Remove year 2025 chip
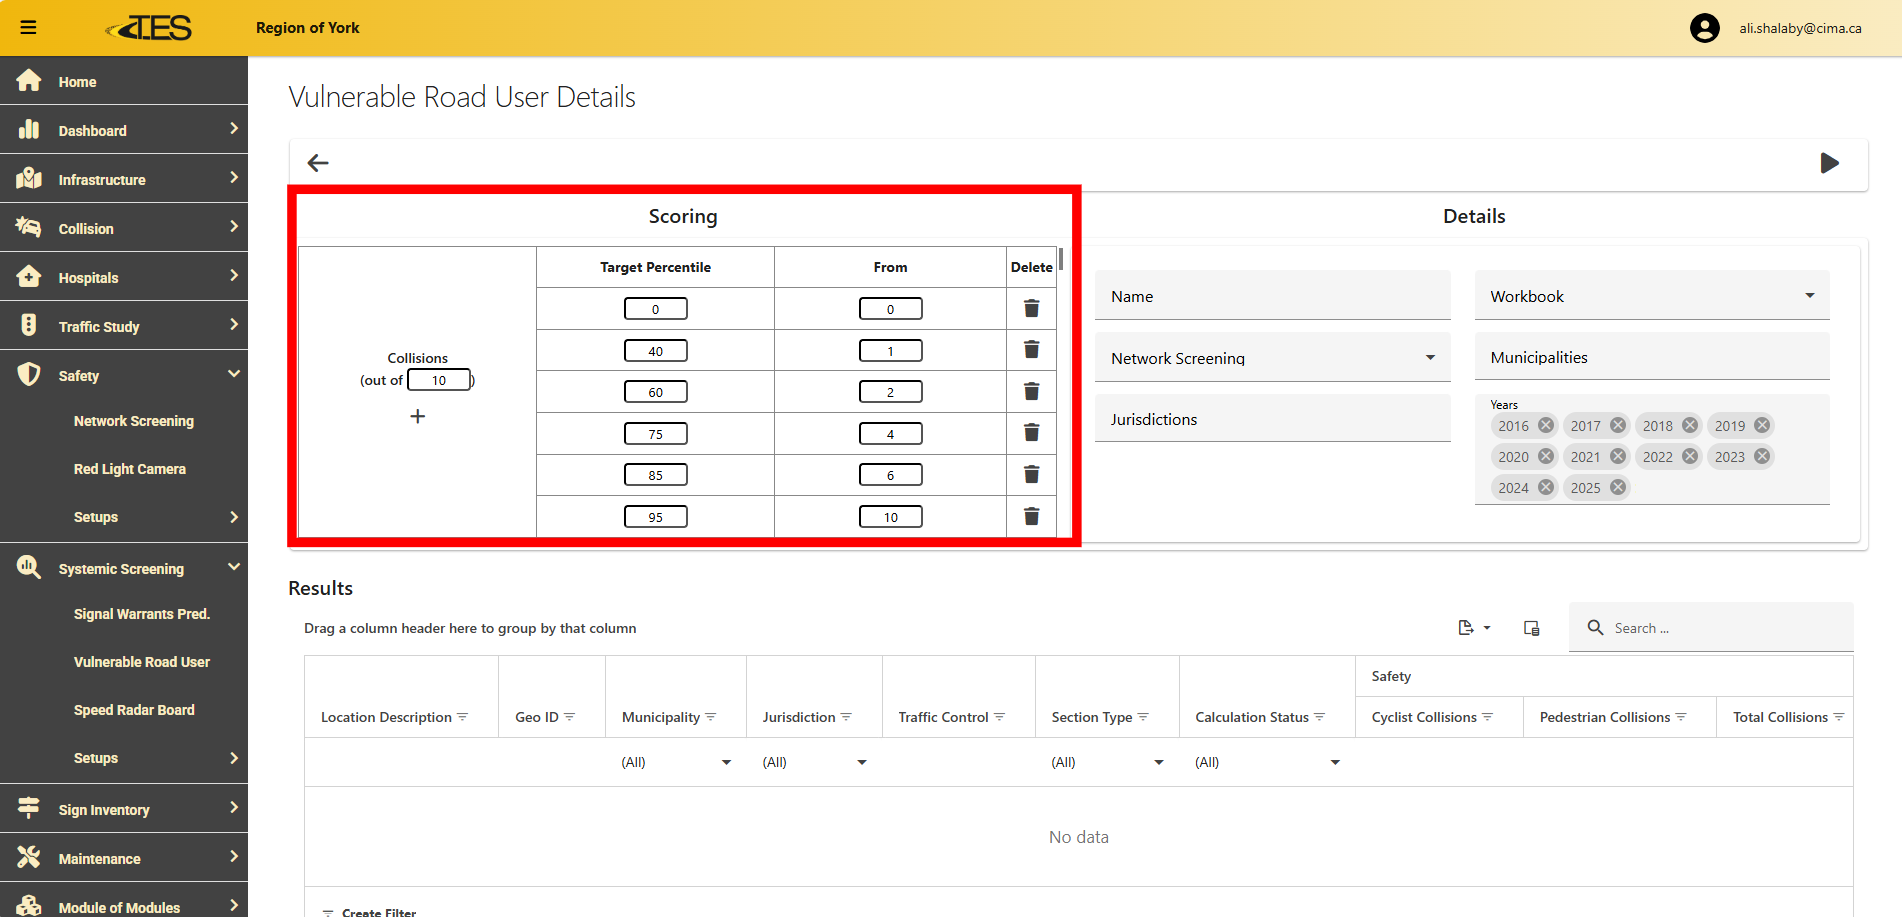Viewport: 1902px width, 917px height. click(x=1618, y=487)
